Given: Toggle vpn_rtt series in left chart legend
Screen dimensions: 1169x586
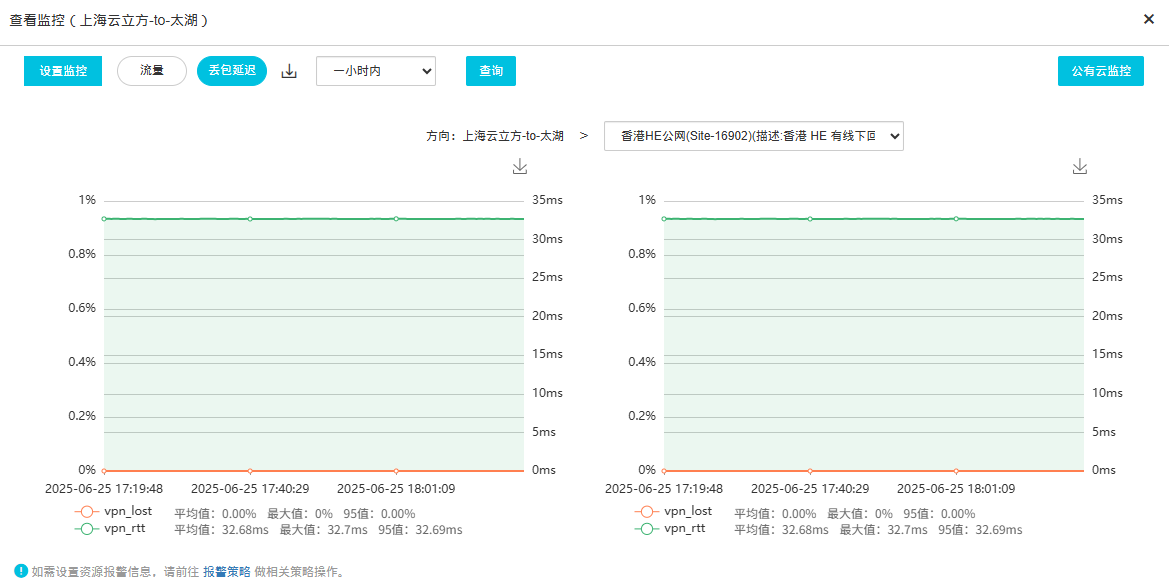Looking at the screenshot, I should point(110,529).
